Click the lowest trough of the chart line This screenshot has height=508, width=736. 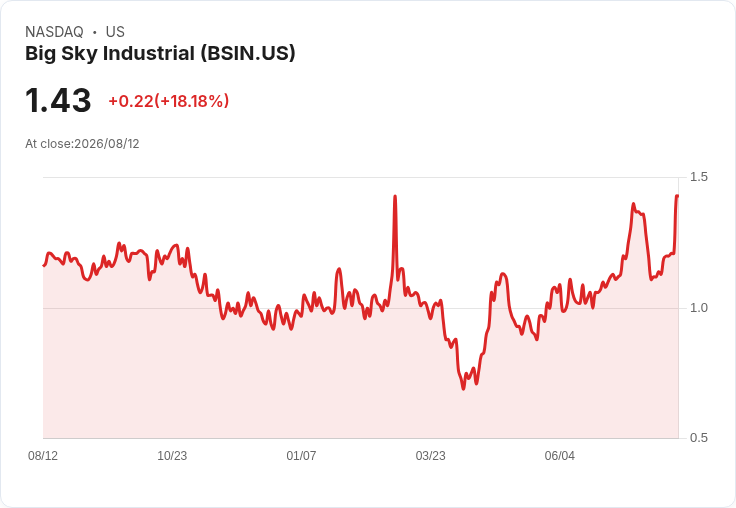click(463, 388)
